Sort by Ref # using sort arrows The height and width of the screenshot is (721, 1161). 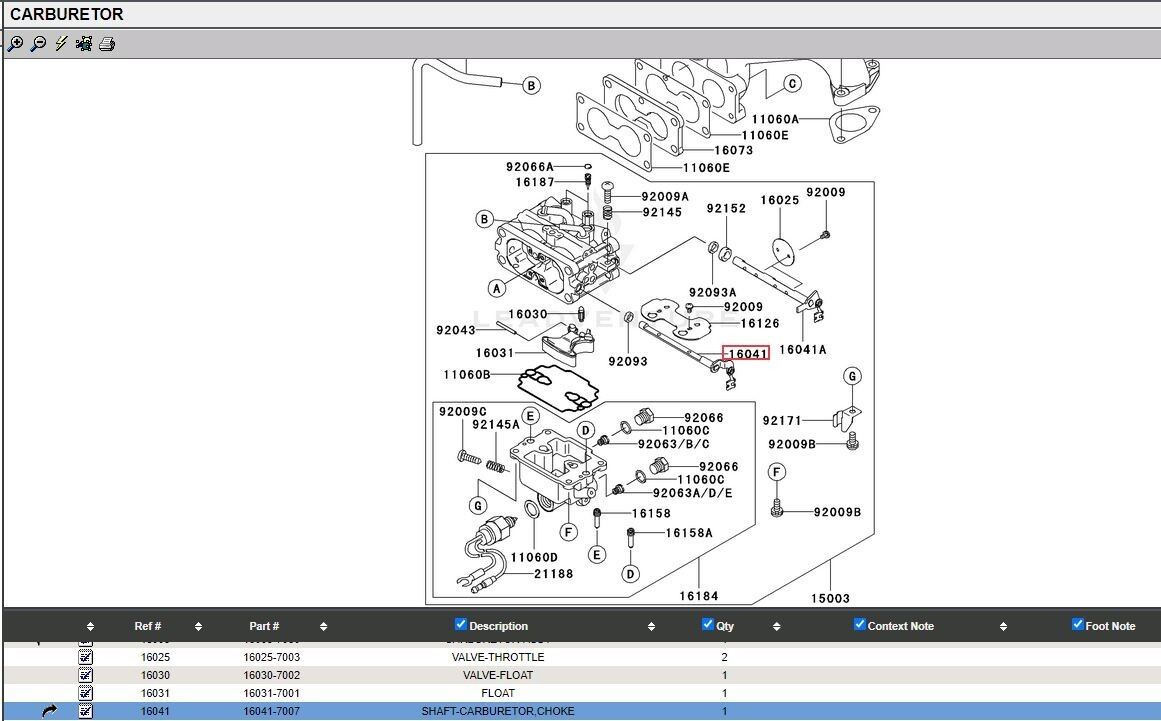coord(198,627)
